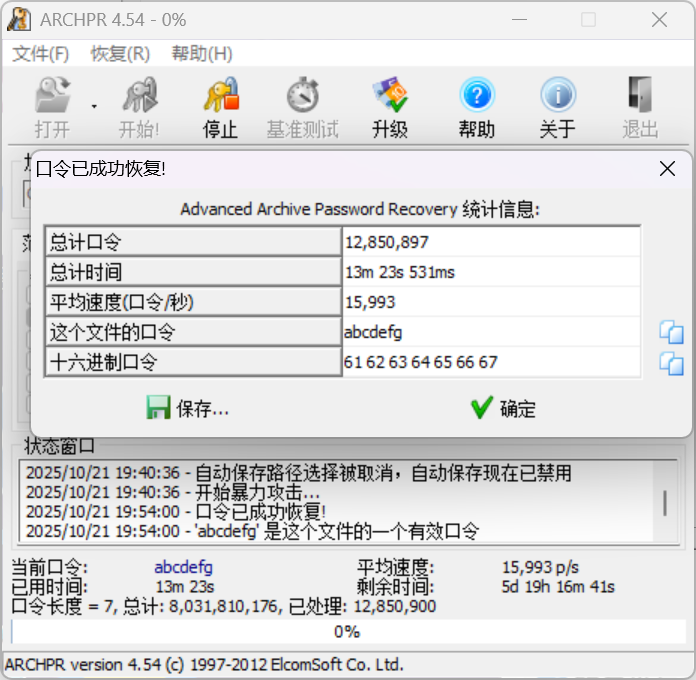Click the 十六进制口令 row header

point(194,362)
